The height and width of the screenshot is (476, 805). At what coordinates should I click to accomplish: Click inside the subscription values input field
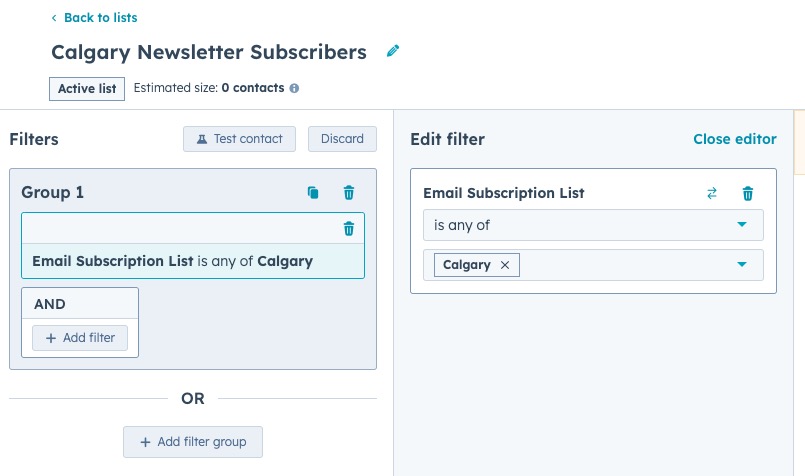click(620, 265)
